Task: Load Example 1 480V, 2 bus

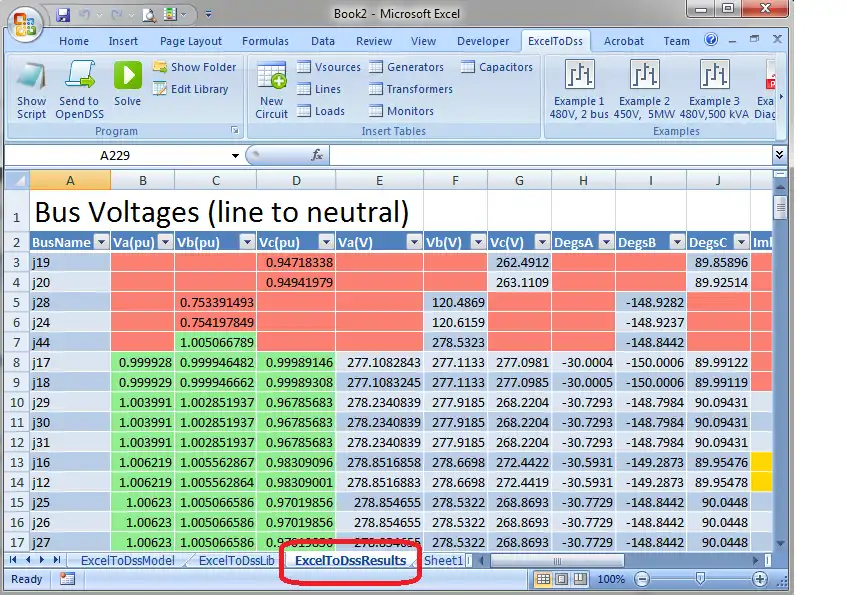Action: 579,90
